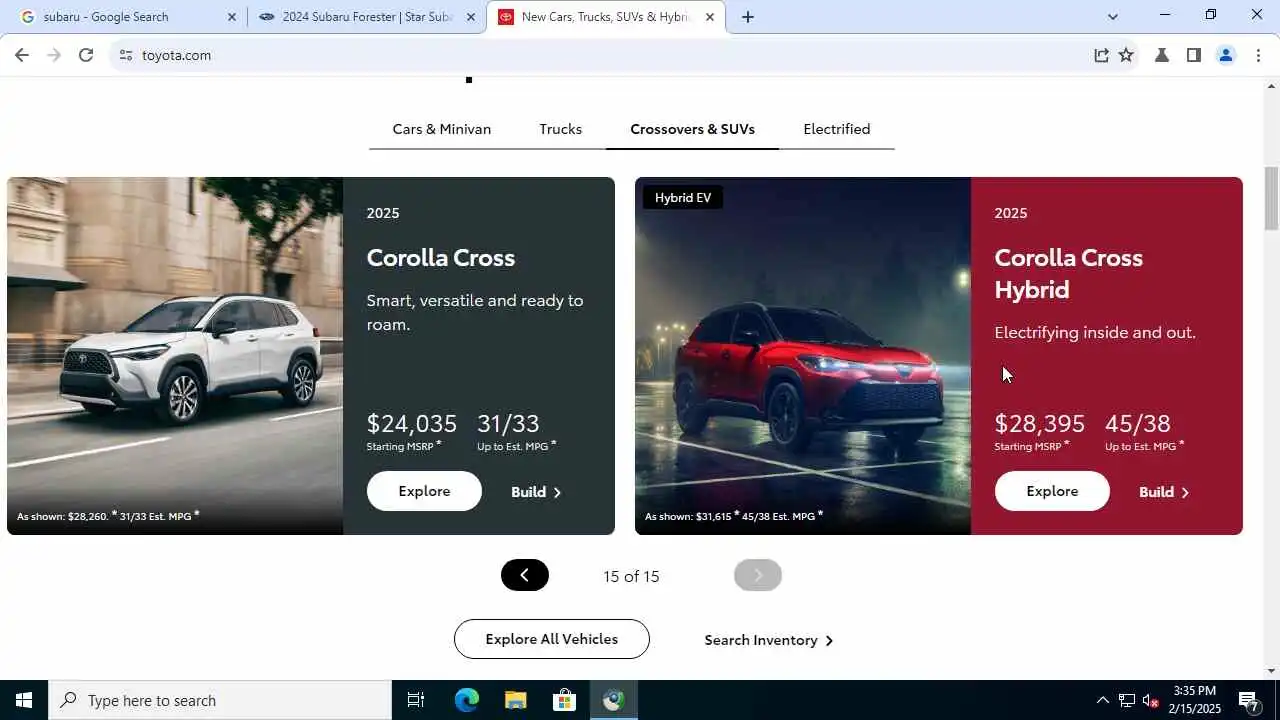Screen dimensions: 1280x720
Task: Bookmark this tab with star icon
Action: point(1126,55)
